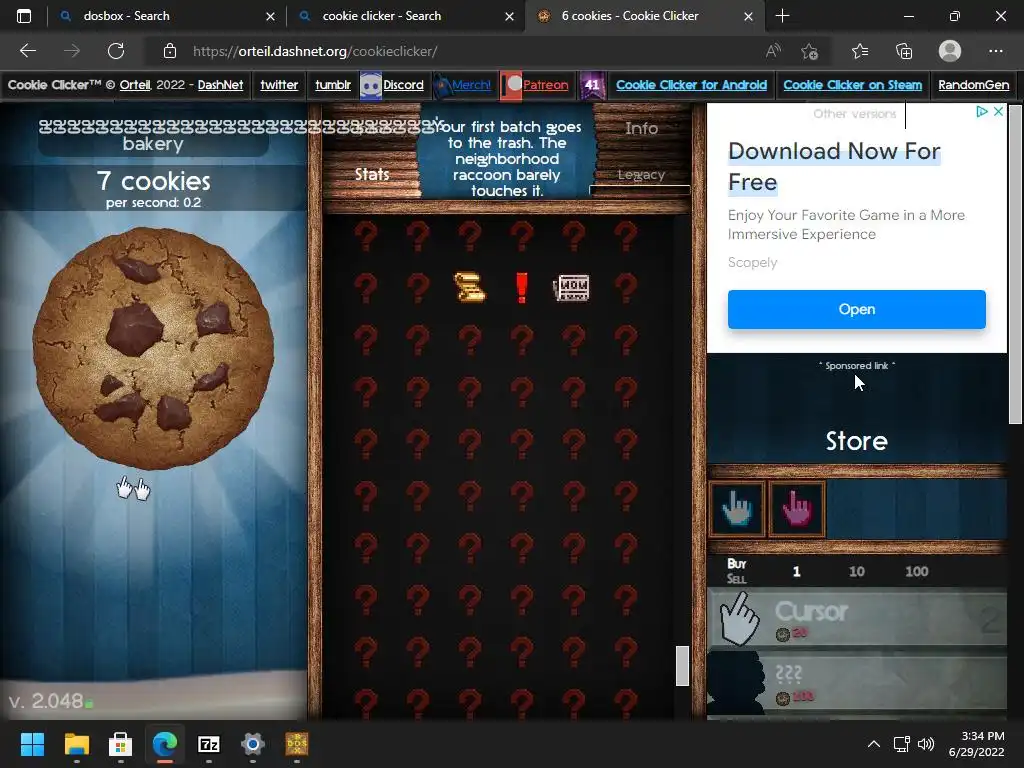Open the twitter link
Viewport: 1024px width, 768px height.
[x=279, y=85]
